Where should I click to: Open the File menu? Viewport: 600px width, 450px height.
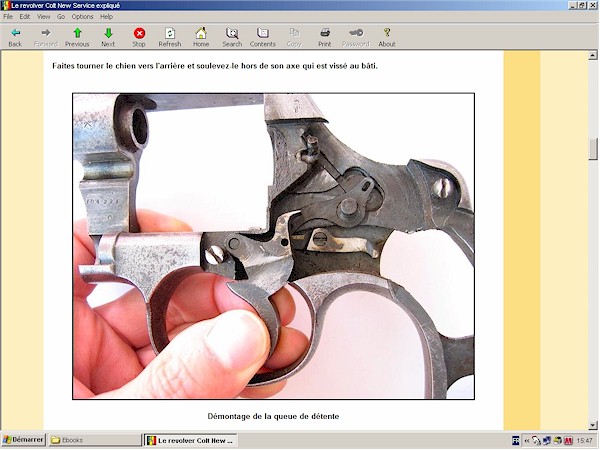[x=8, y=17]
